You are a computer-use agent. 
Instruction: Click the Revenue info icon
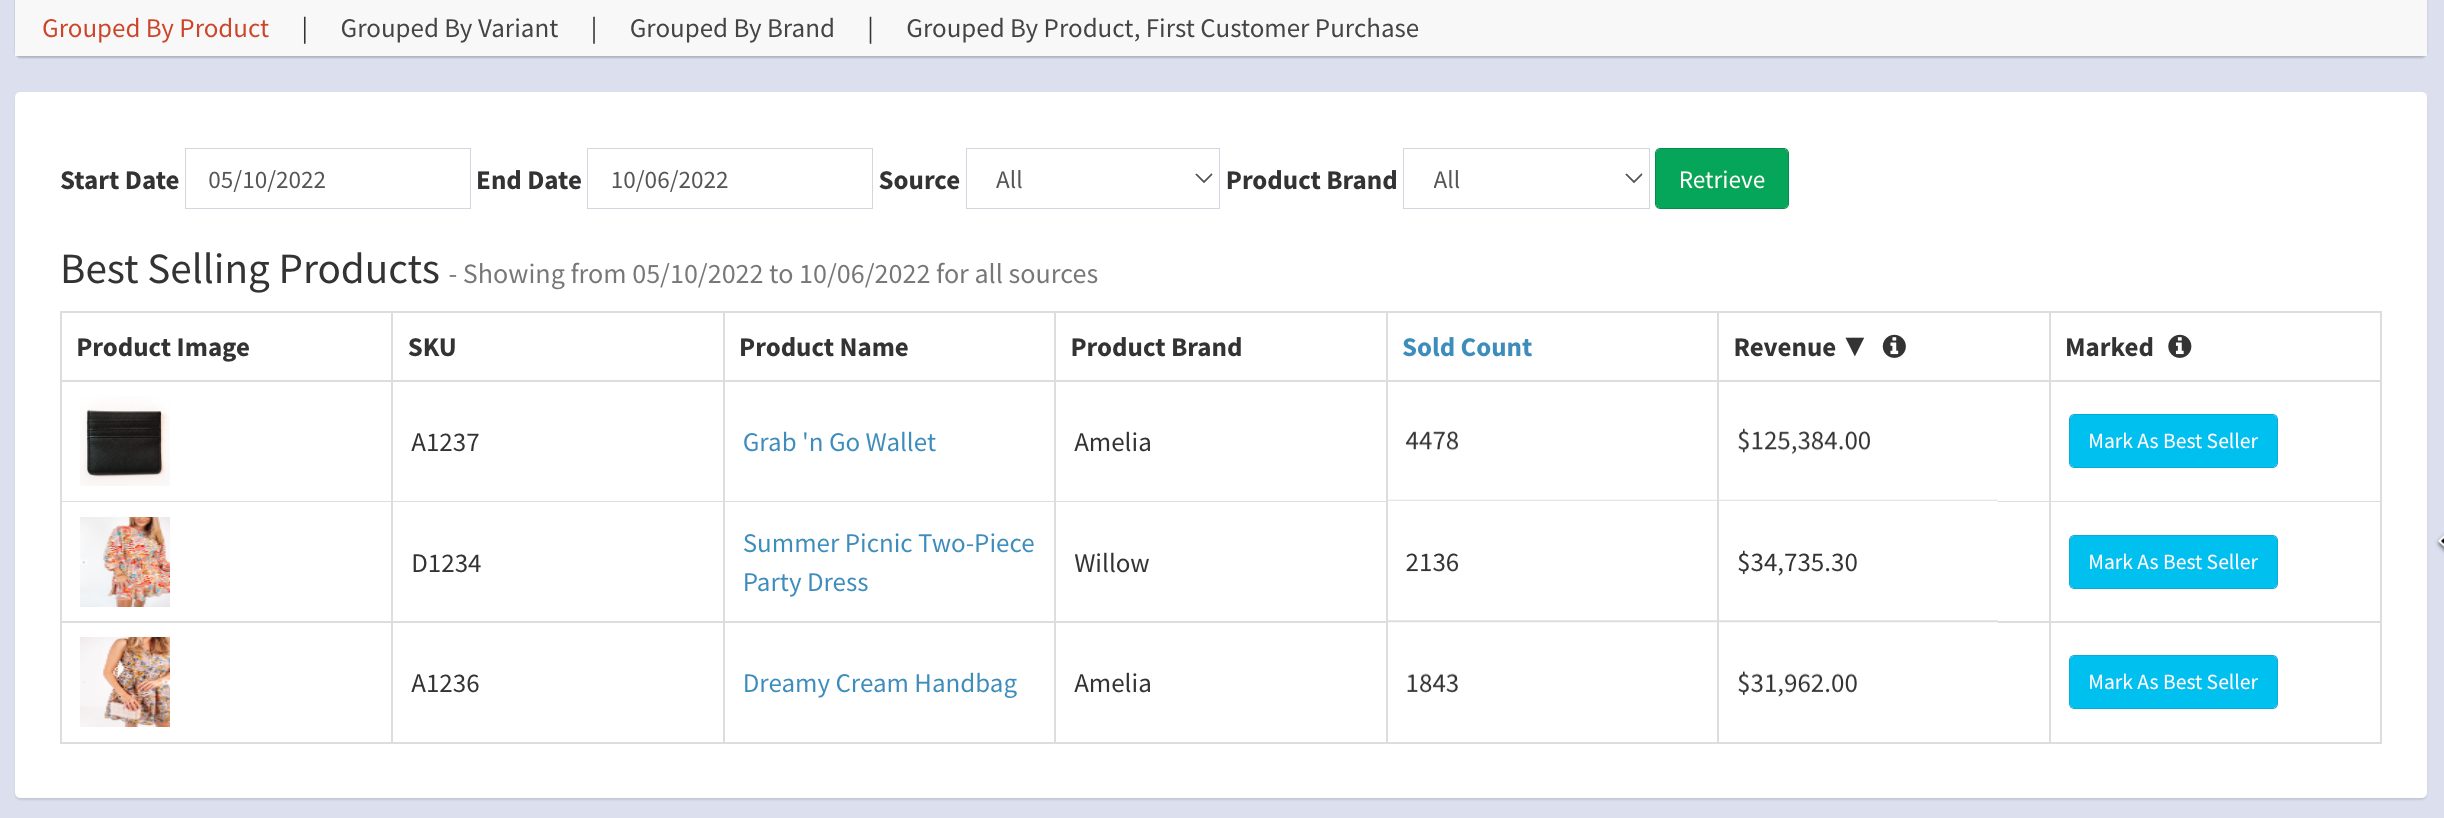[x=1893, y=346]
